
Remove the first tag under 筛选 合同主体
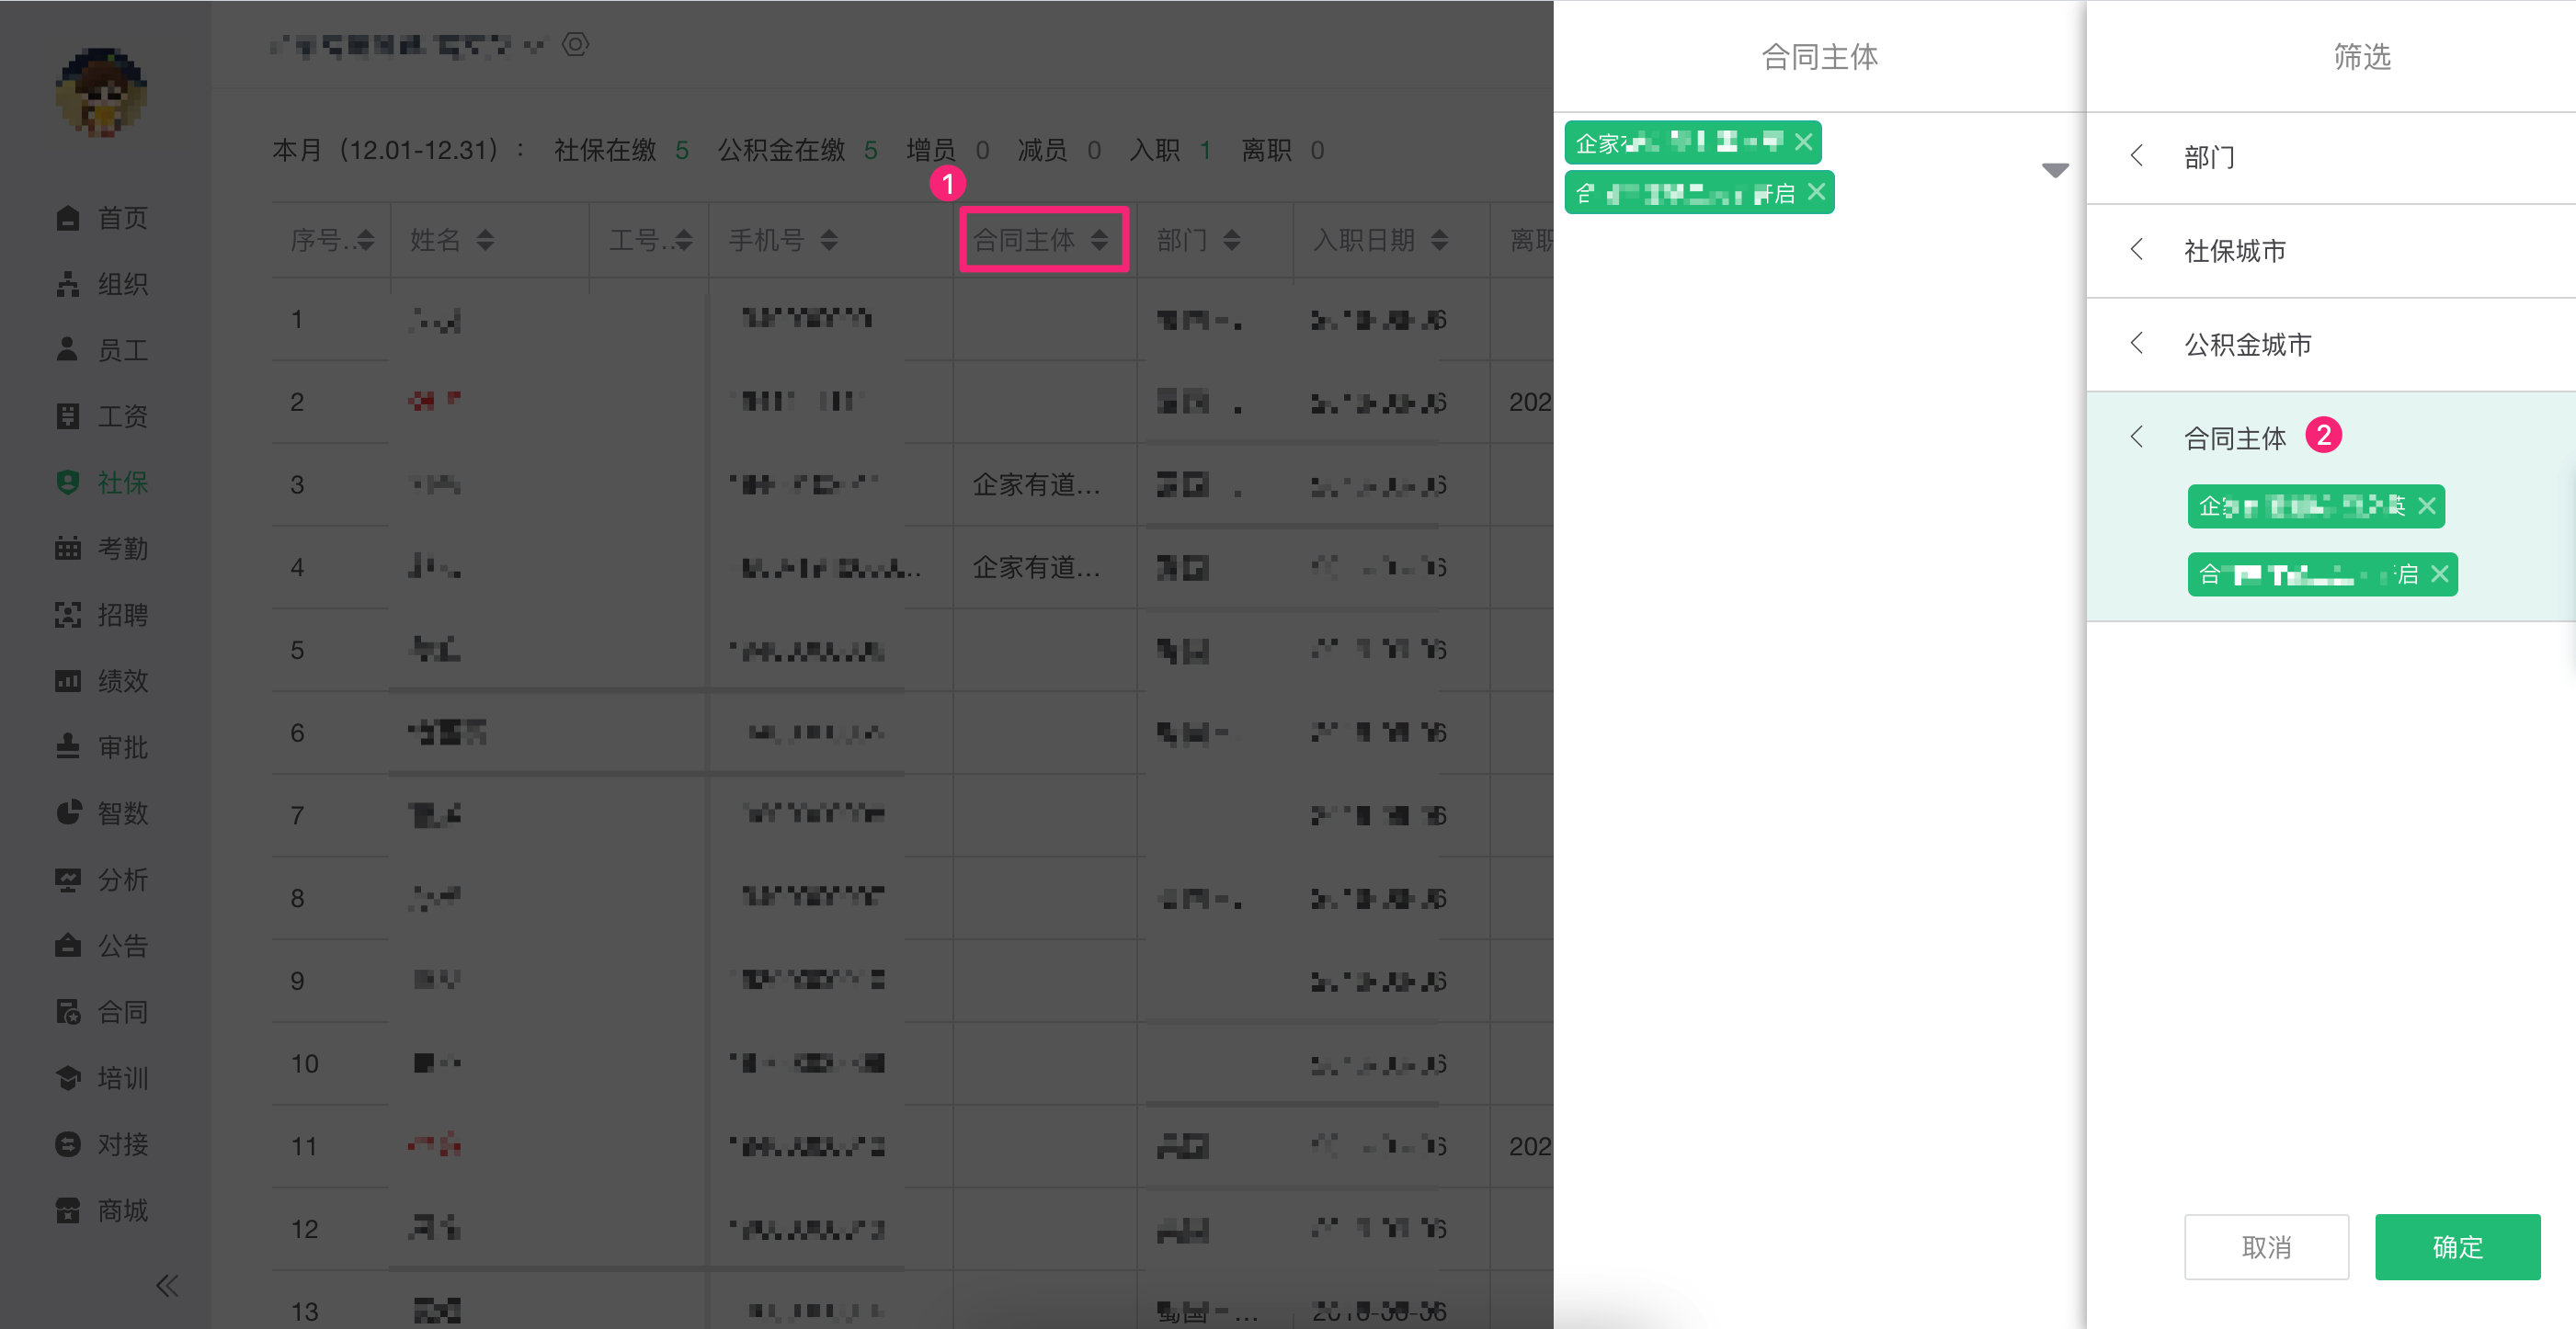pos(2427,506)
